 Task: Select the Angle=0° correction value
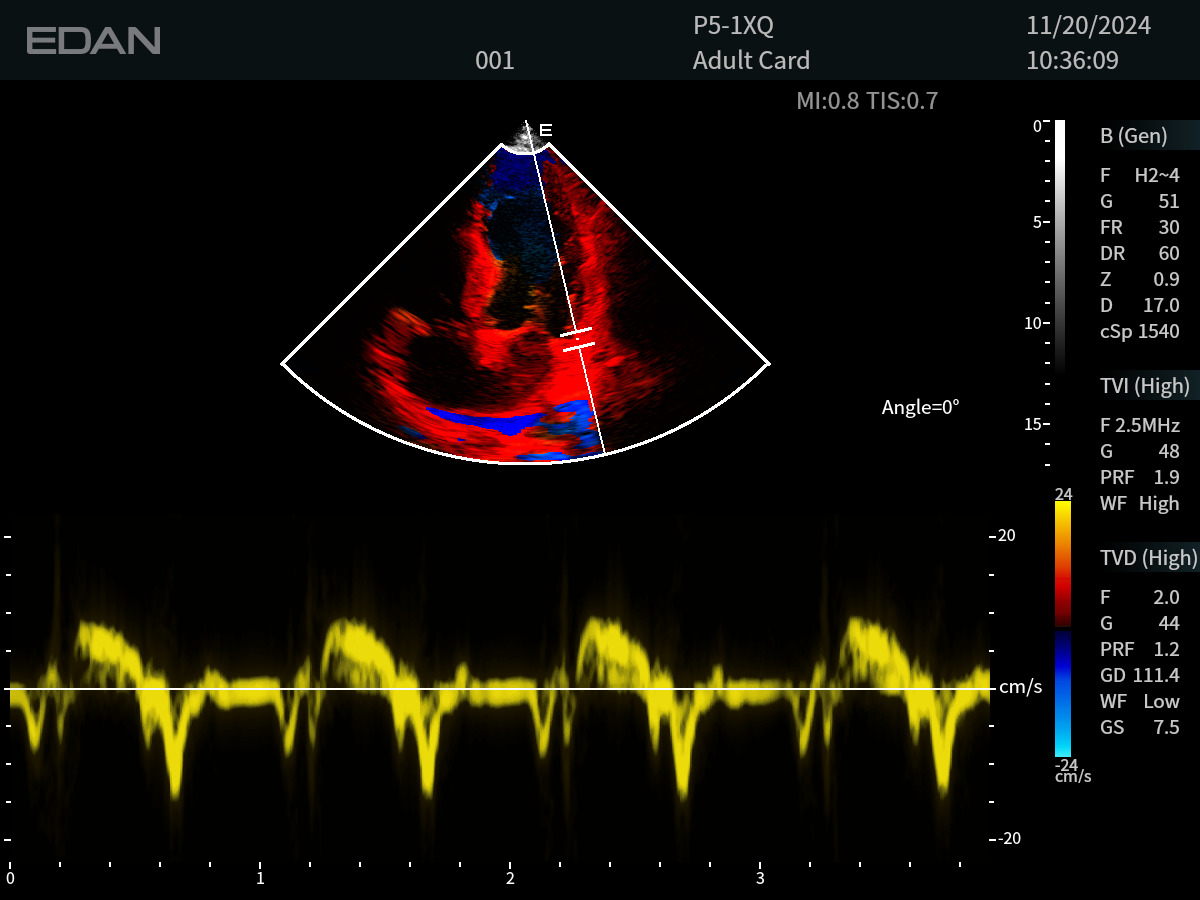point(920,407)
